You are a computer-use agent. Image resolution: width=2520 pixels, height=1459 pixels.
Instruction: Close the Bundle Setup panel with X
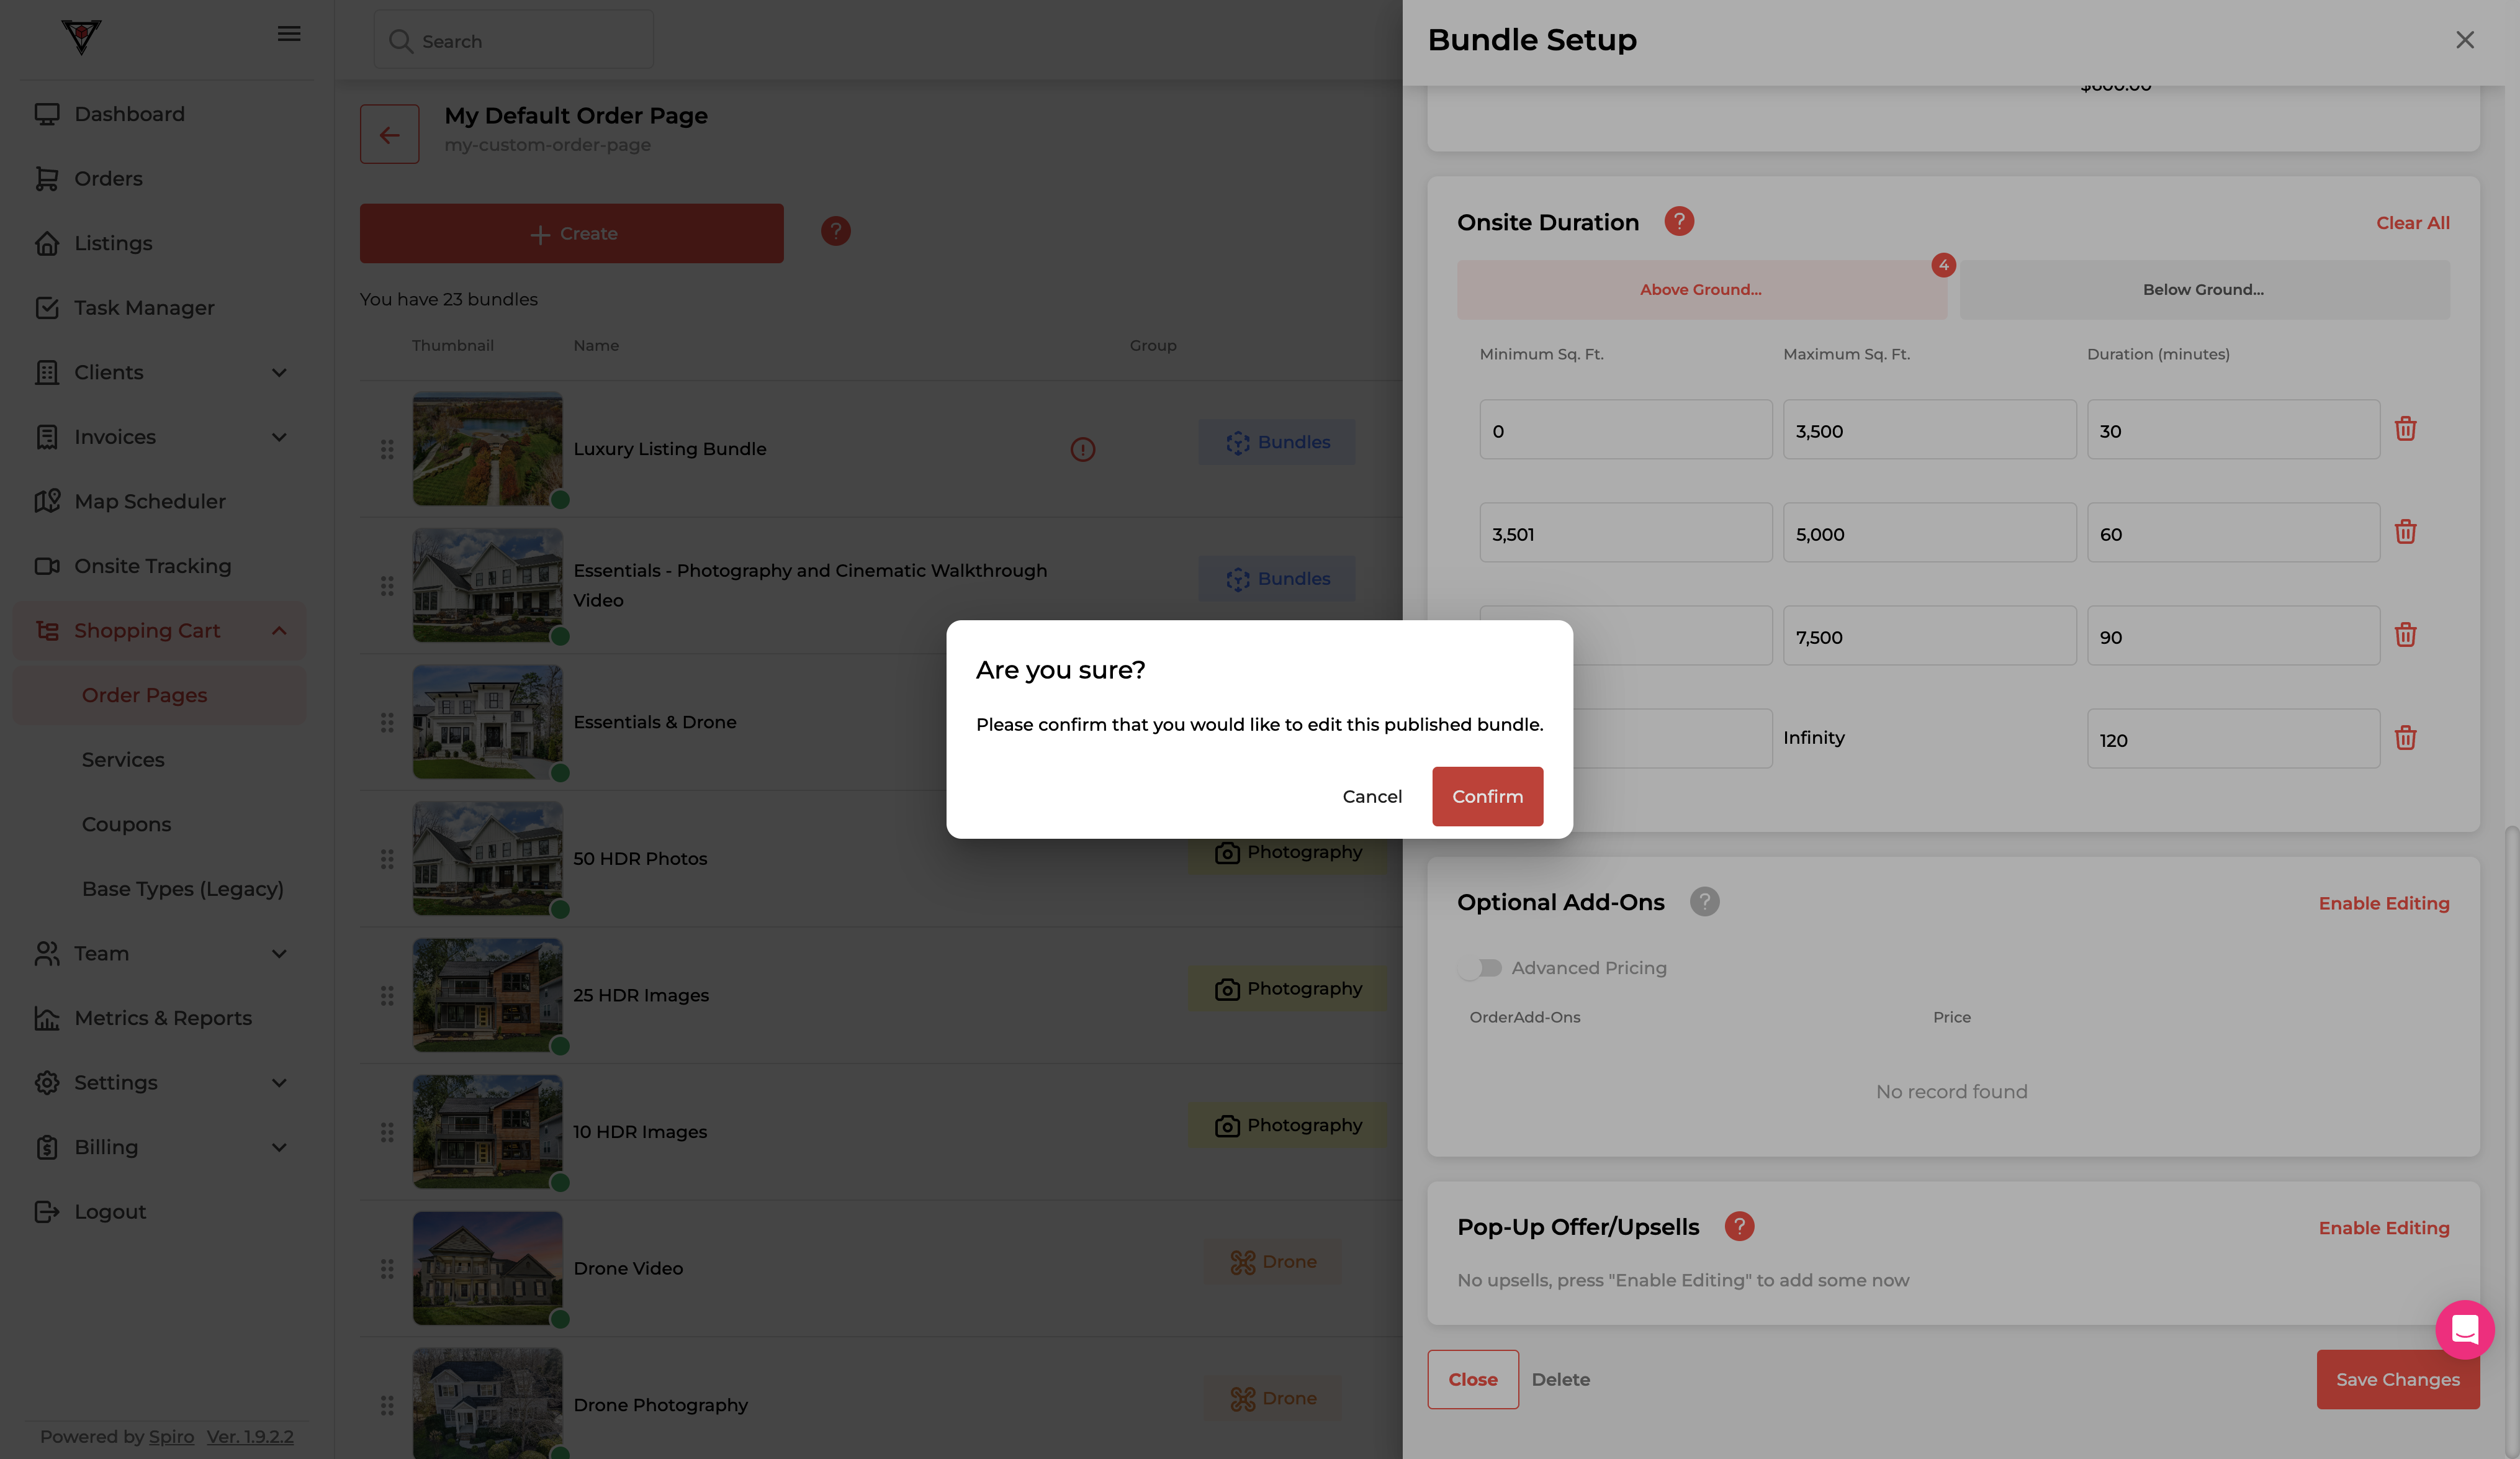[x=2465, y=40]
